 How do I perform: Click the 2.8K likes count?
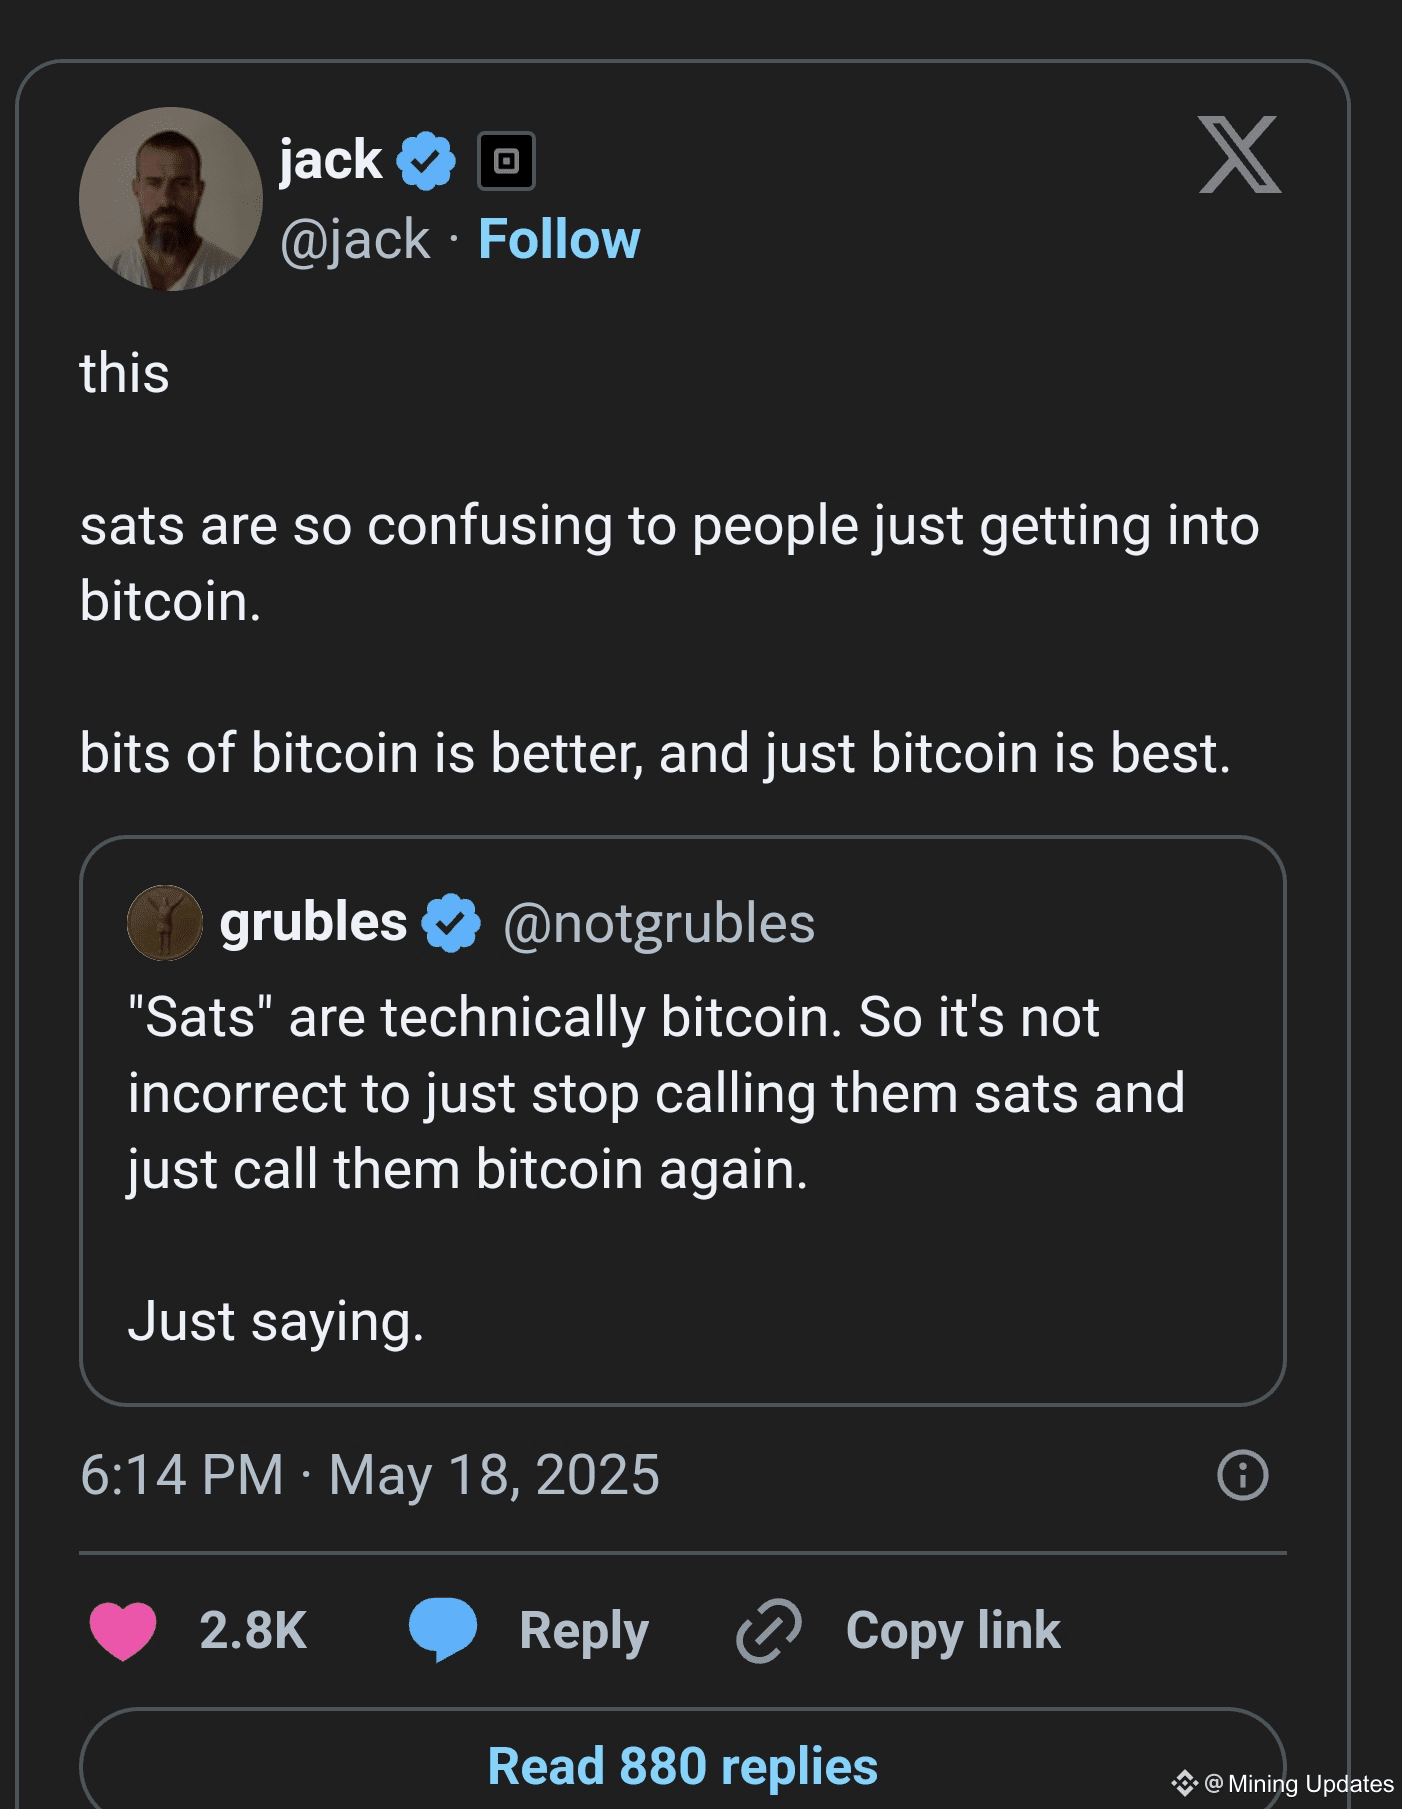253,1630
